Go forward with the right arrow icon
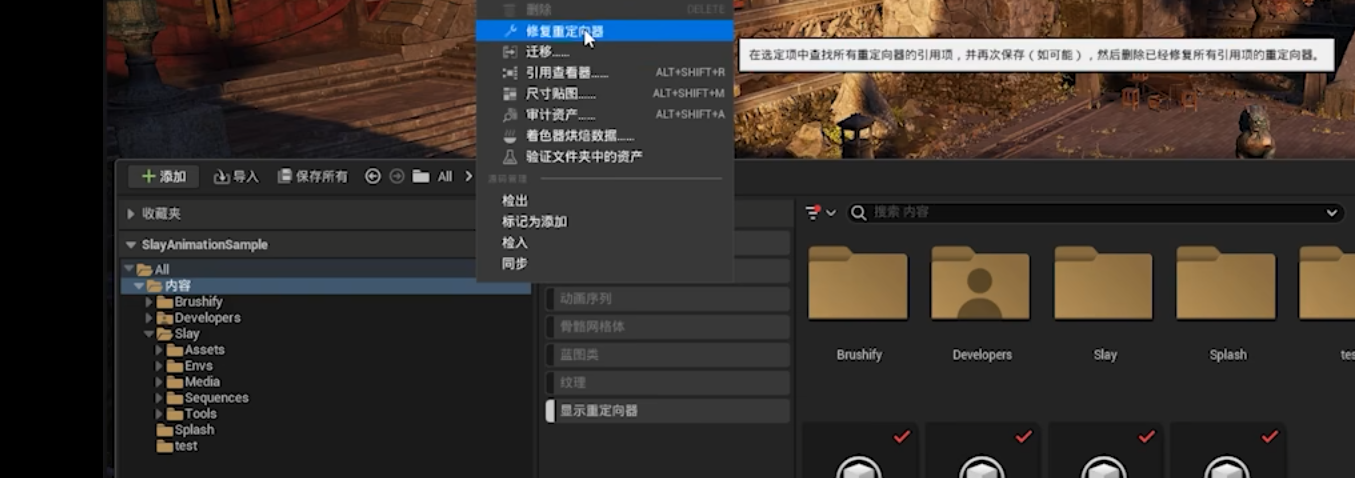 click(397, 176)
